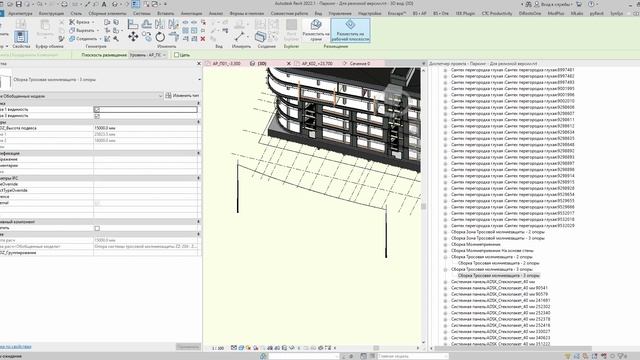Toggle the second visibility checkbox in Properties

pos(97,116)
